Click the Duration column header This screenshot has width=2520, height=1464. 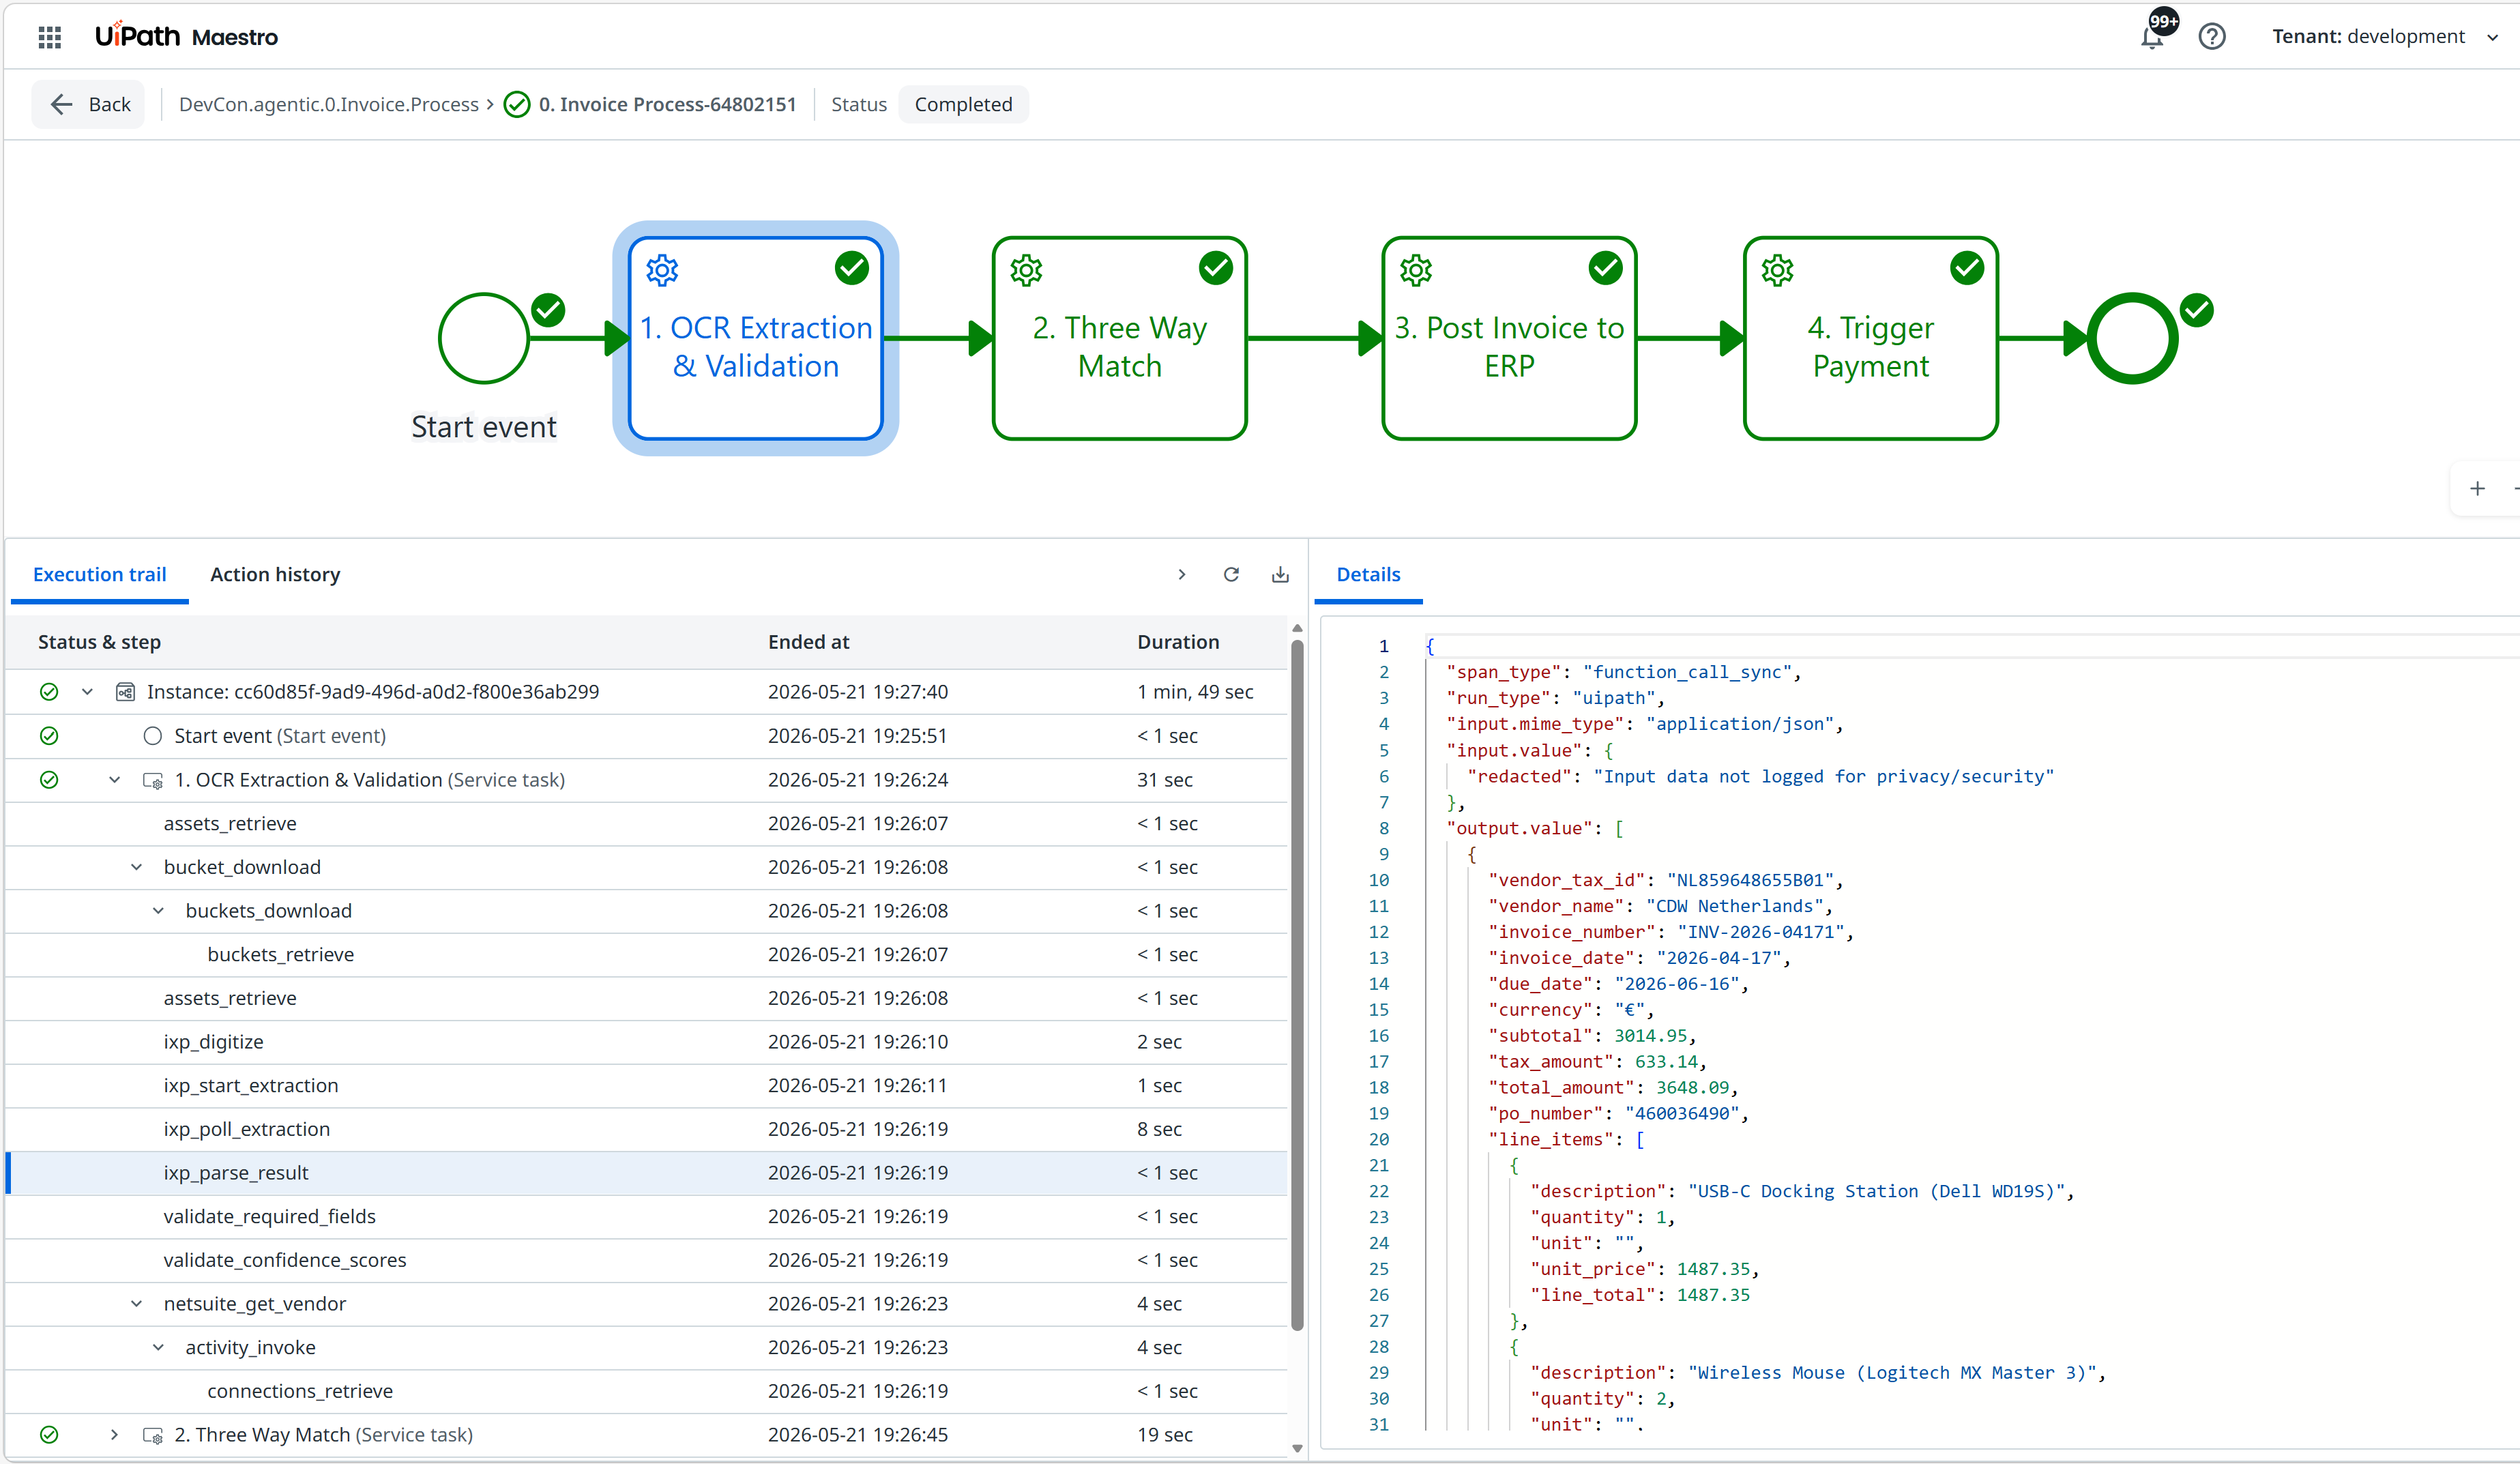(1178, 642)
